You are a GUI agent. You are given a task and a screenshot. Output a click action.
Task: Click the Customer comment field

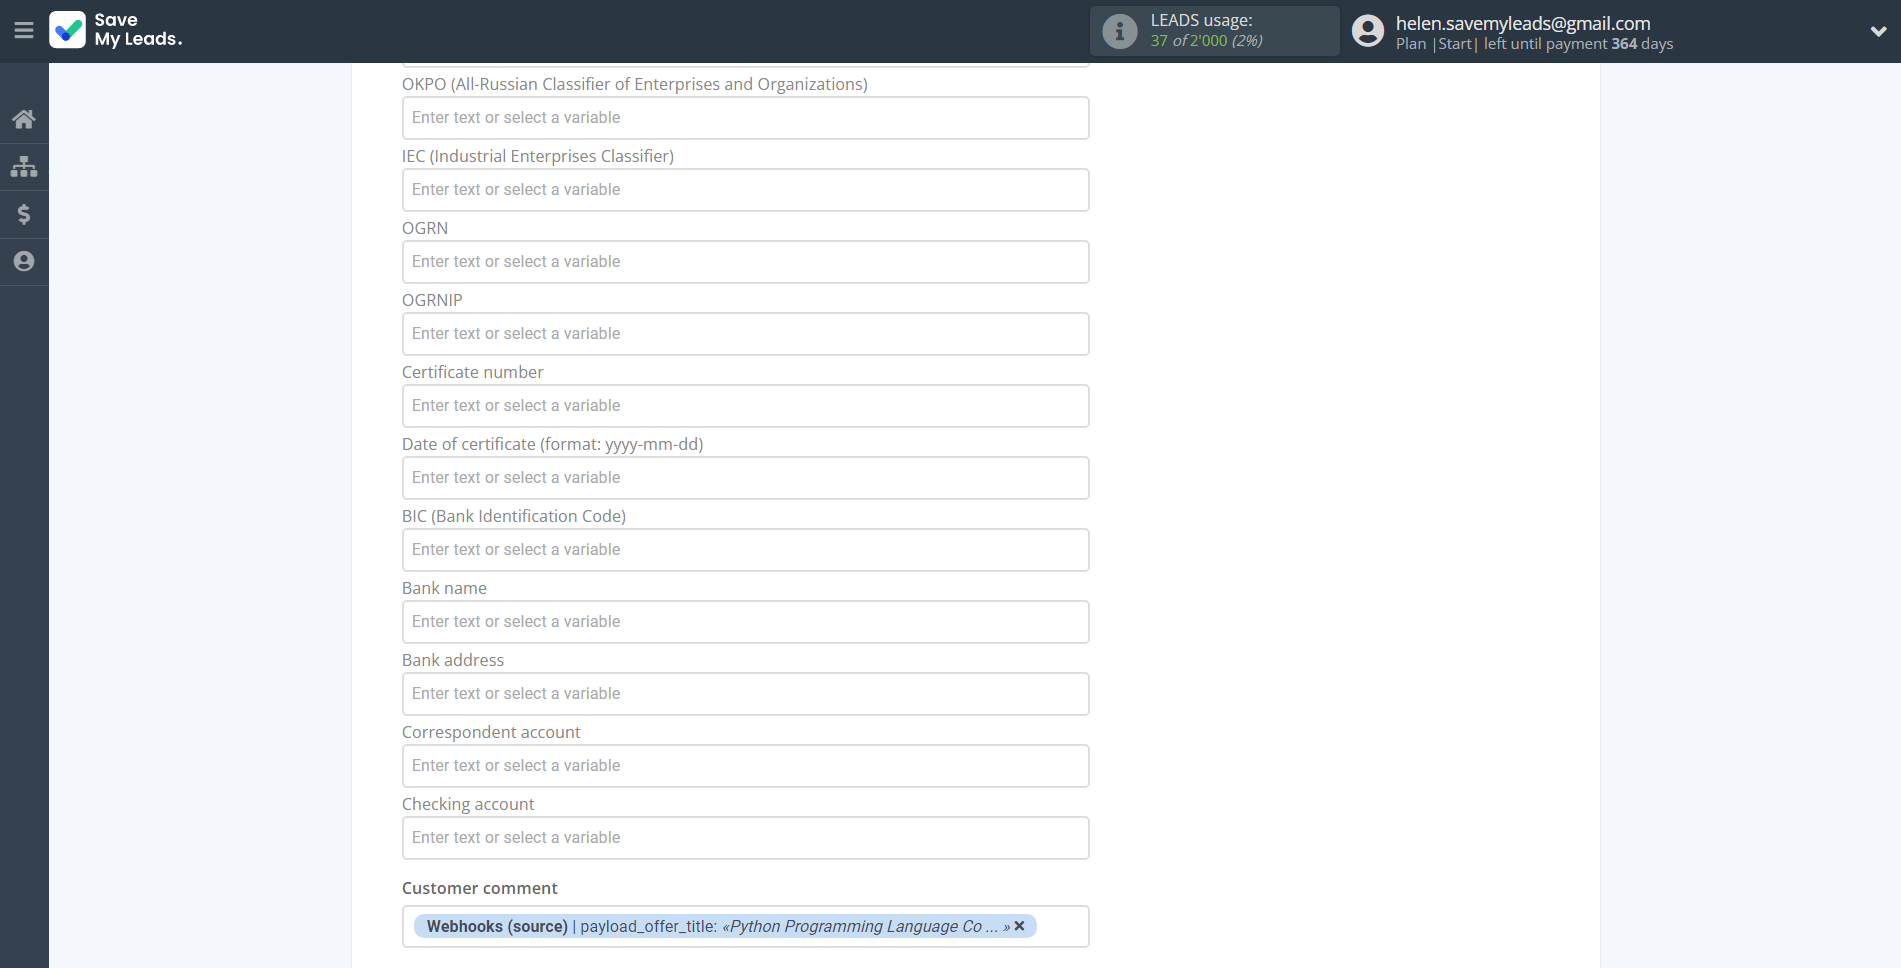point(745,926)
